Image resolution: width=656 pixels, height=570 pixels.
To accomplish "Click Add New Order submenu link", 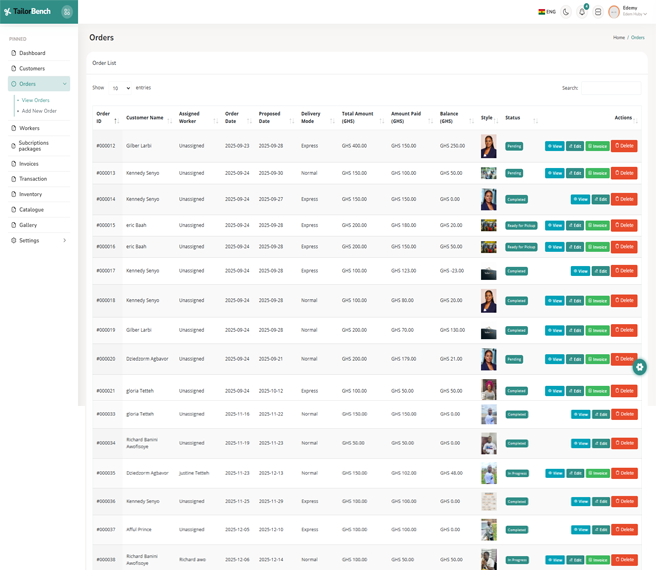I will (39, 111).
